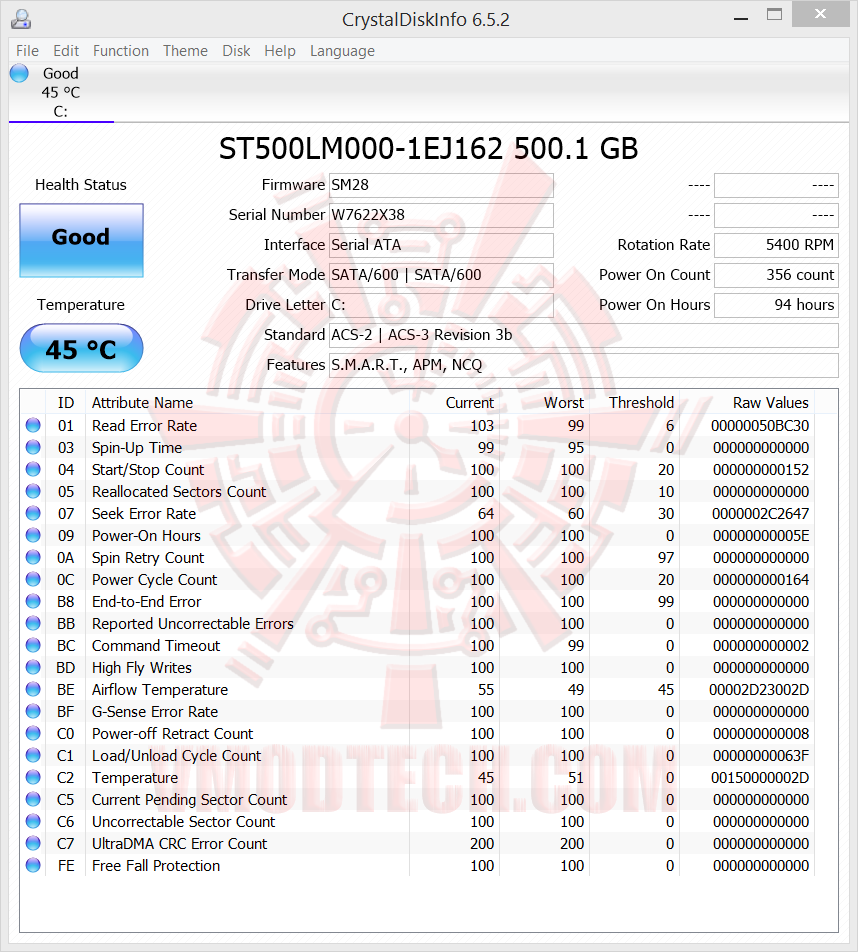The width and height of the screenshot is (858, 952).
Task: Close the CrystalDiskInfo window
Action: coord(820,14)
